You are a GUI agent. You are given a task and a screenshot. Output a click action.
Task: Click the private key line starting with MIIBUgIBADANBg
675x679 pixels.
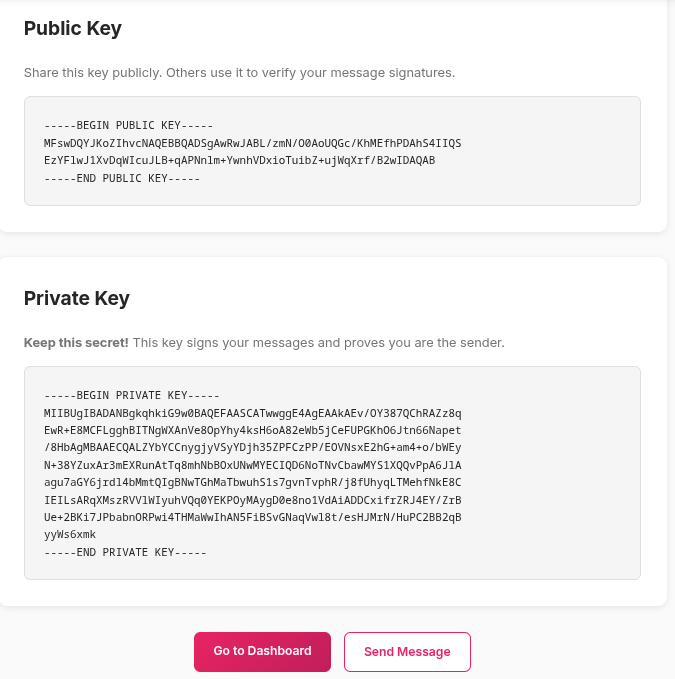[252, 413]
